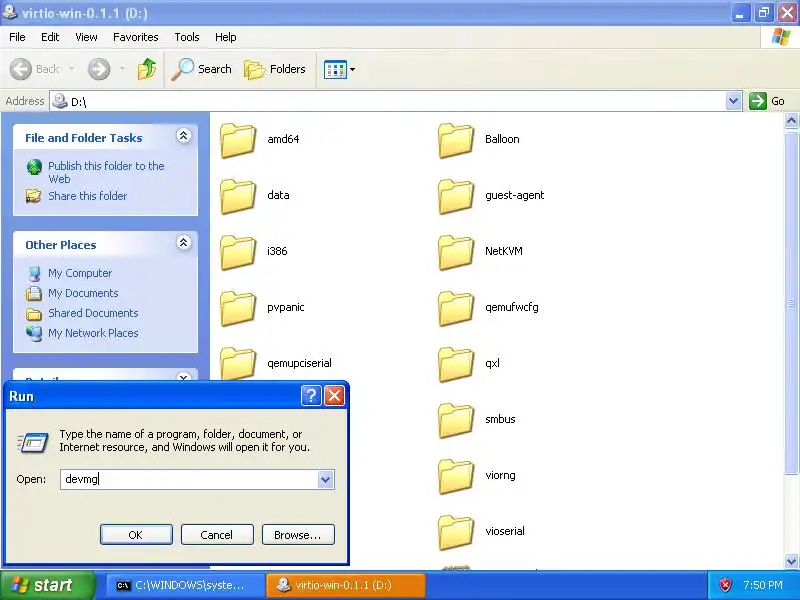Click Publish this folder to the Web
The width and height of the screenshot is (800, 600).
pyautogui.click(x=106, y=172)
